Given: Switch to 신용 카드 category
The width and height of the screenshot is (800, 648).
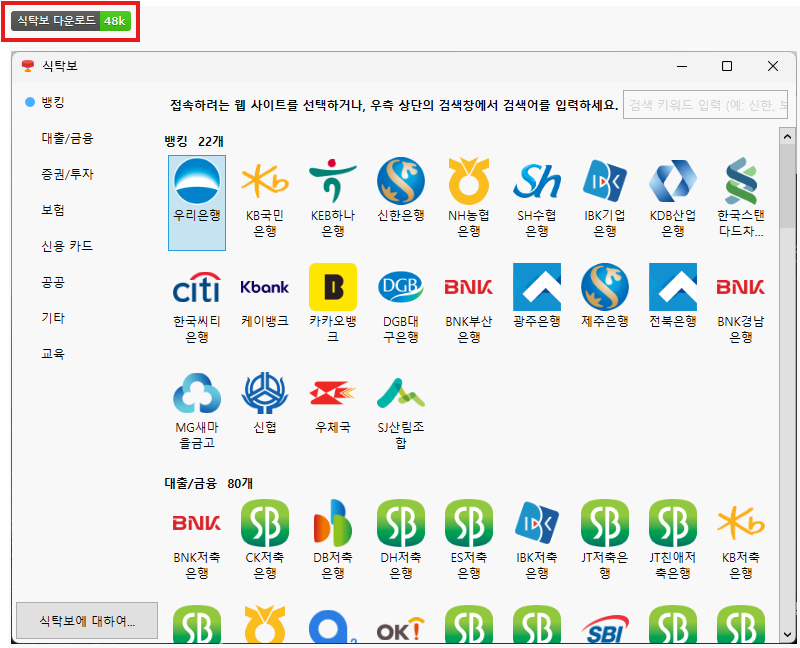Looking at the screenshot, I should 67,246.
